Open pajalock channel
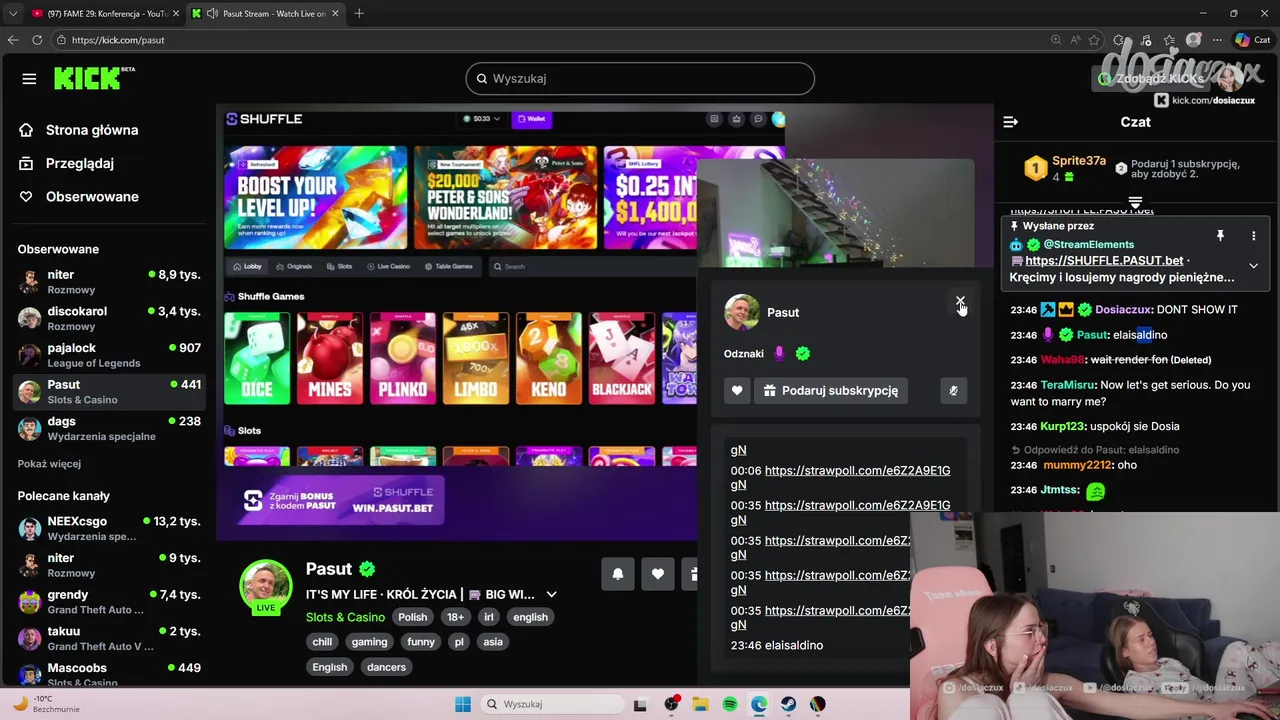The height and width of the screenshot is (720, 1280). [x=110, y=355]
